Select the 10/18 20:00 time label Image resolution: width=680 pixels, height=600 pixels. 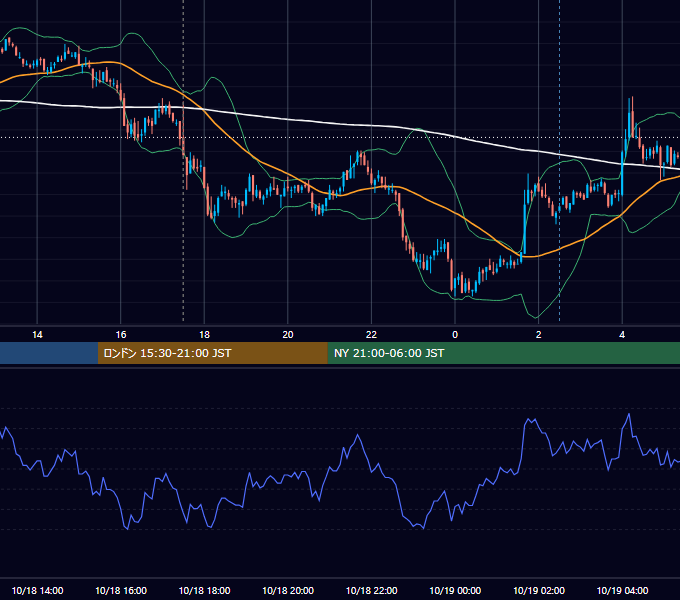pos(288,590)
